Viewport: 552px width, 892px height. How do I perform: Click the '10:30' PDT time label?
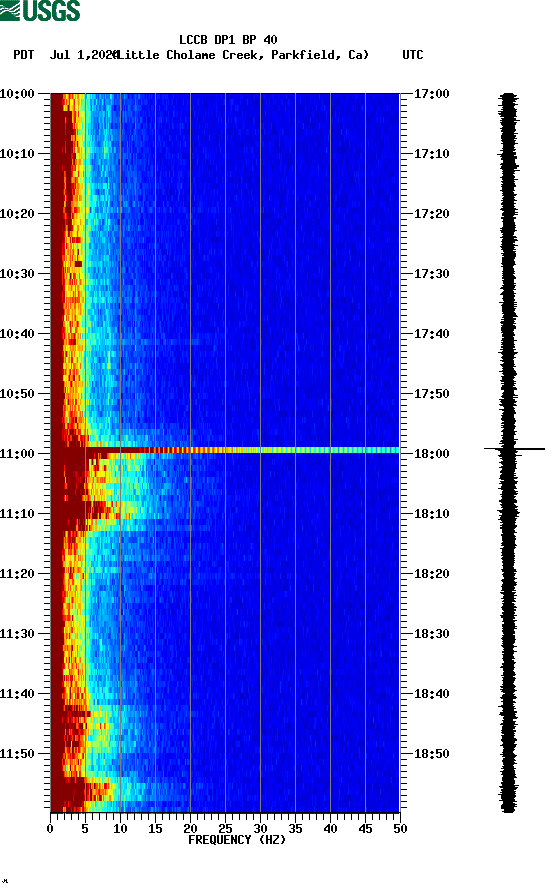pyautogui.click(x=17, y=274)
